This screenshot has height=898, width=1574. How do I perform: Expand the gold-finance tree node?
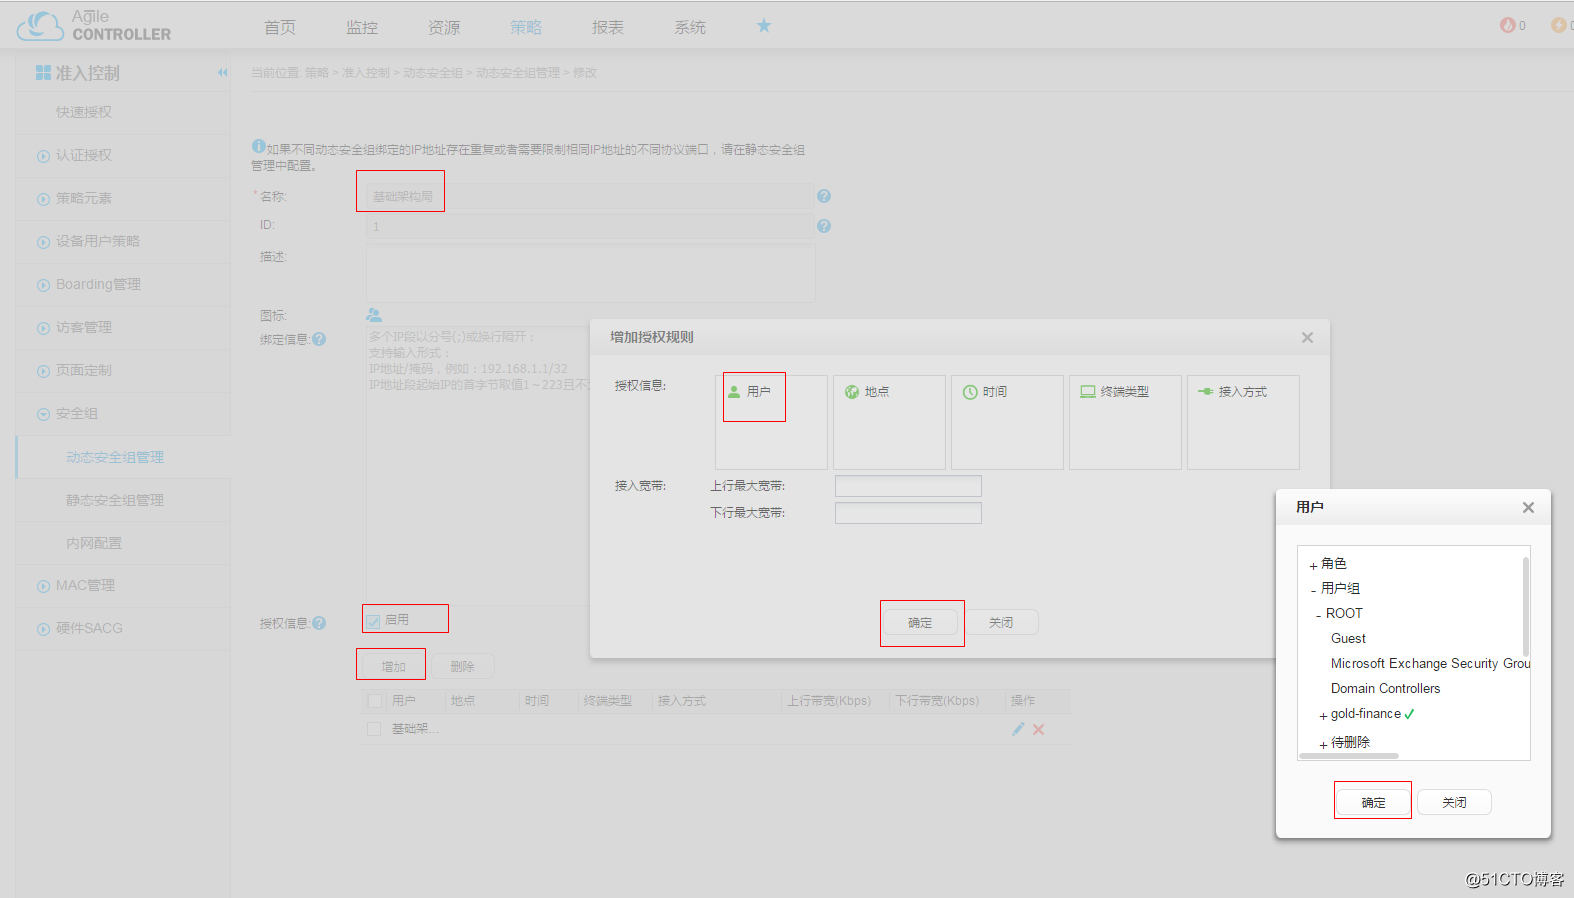pos(1323,716)
